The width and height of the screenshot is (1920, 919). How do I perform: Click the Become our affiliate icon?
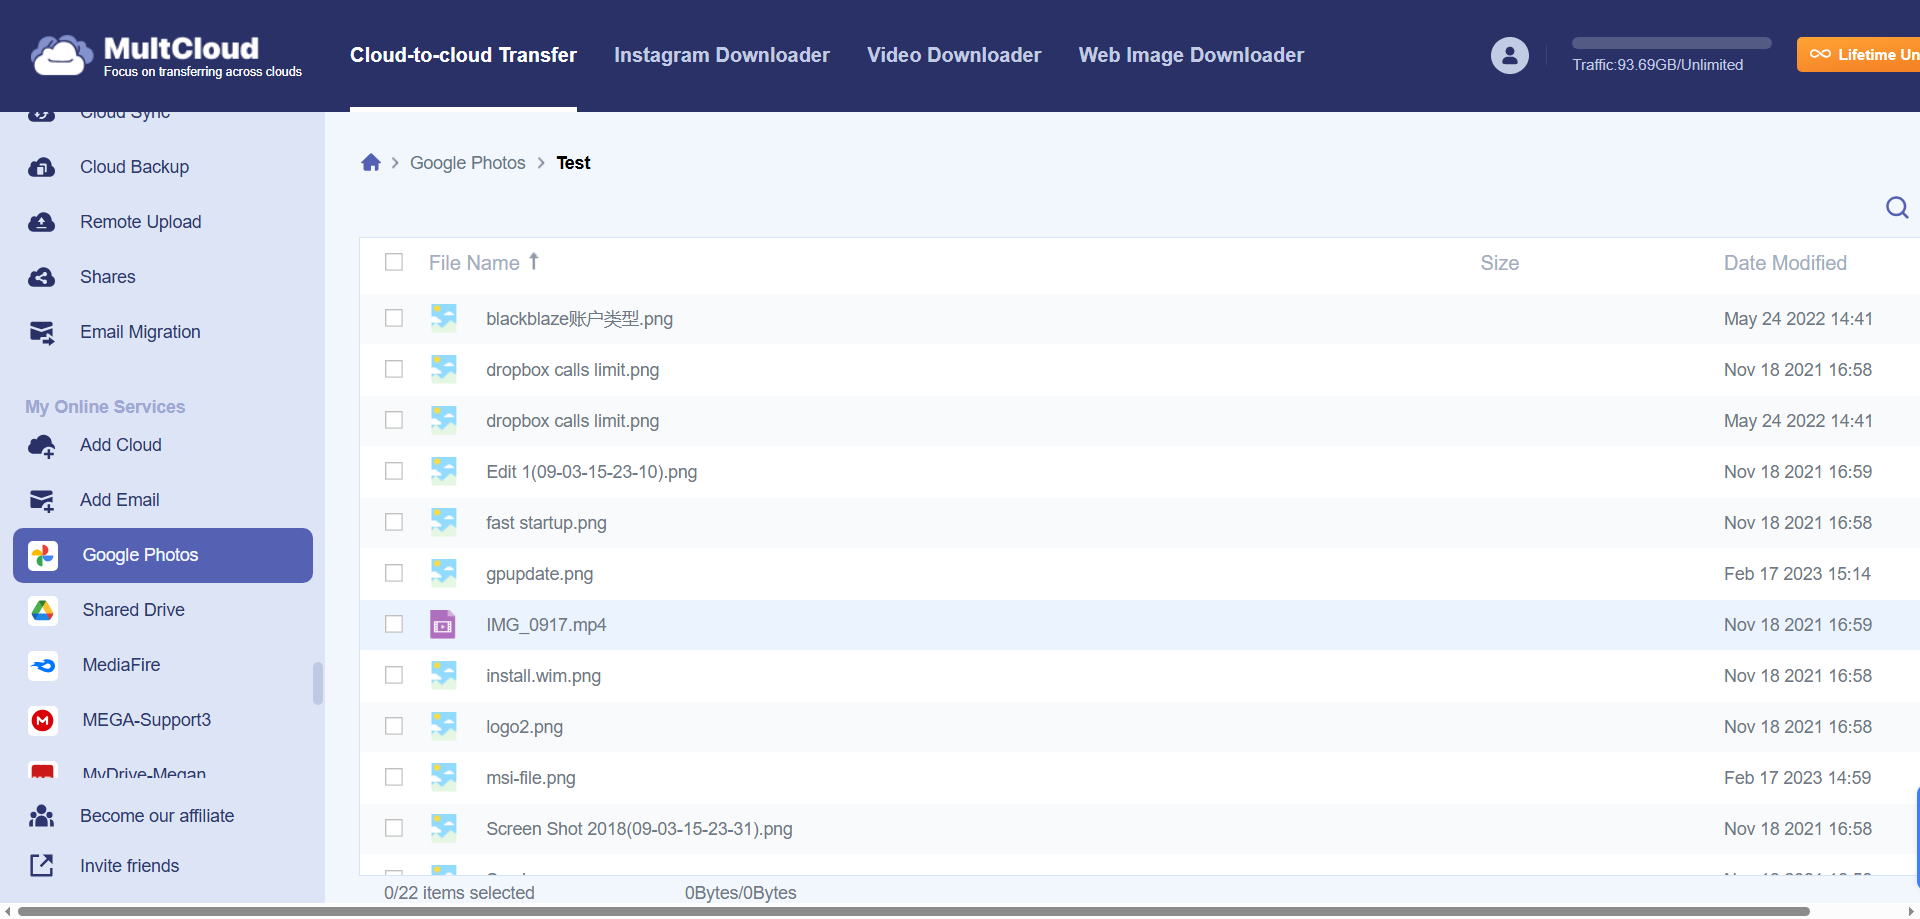[42, 816]
